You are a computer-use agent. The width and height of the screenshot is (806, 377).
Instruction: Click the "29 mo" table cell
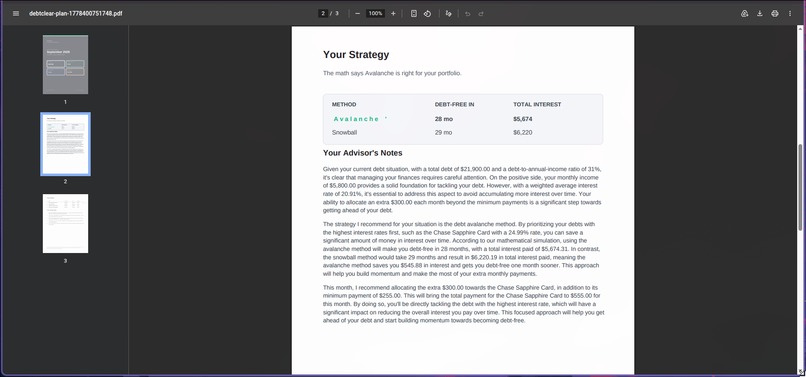pyautogui.click(x=444, y=132)
